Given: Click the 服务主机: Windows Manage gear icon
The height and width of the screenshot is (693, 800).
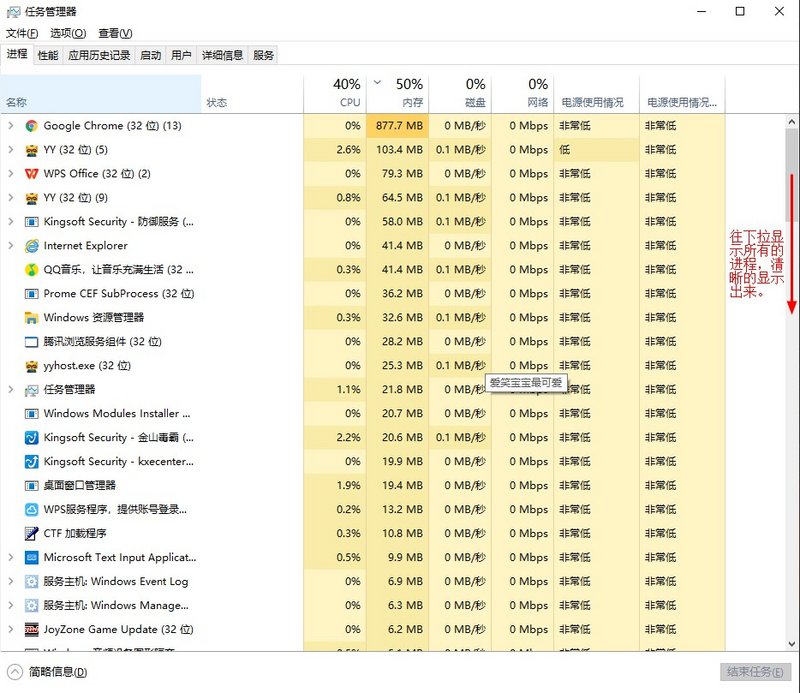Looking at the screenshot, I should point(32,606).
